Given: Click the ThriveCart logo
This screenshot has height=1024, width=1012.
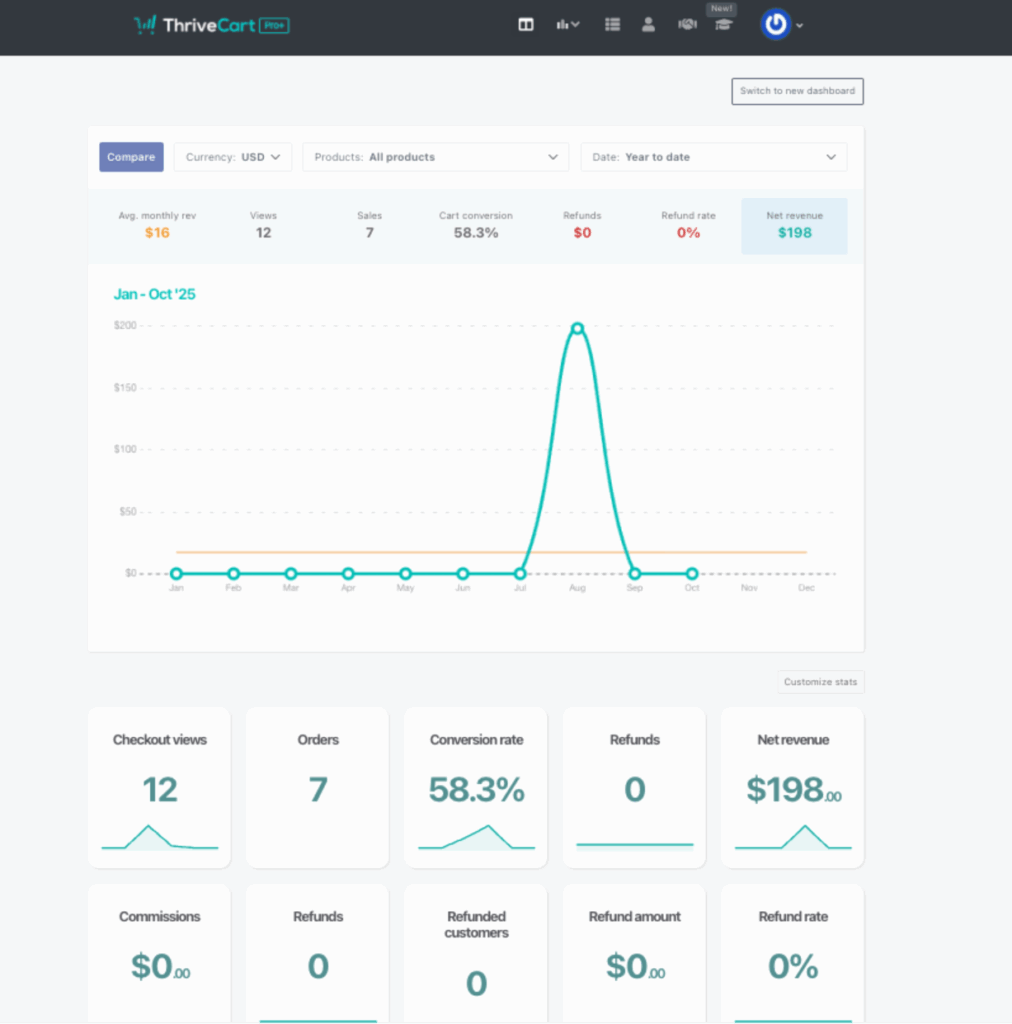Looking at the screenshot, I should (x=211, y=25).
